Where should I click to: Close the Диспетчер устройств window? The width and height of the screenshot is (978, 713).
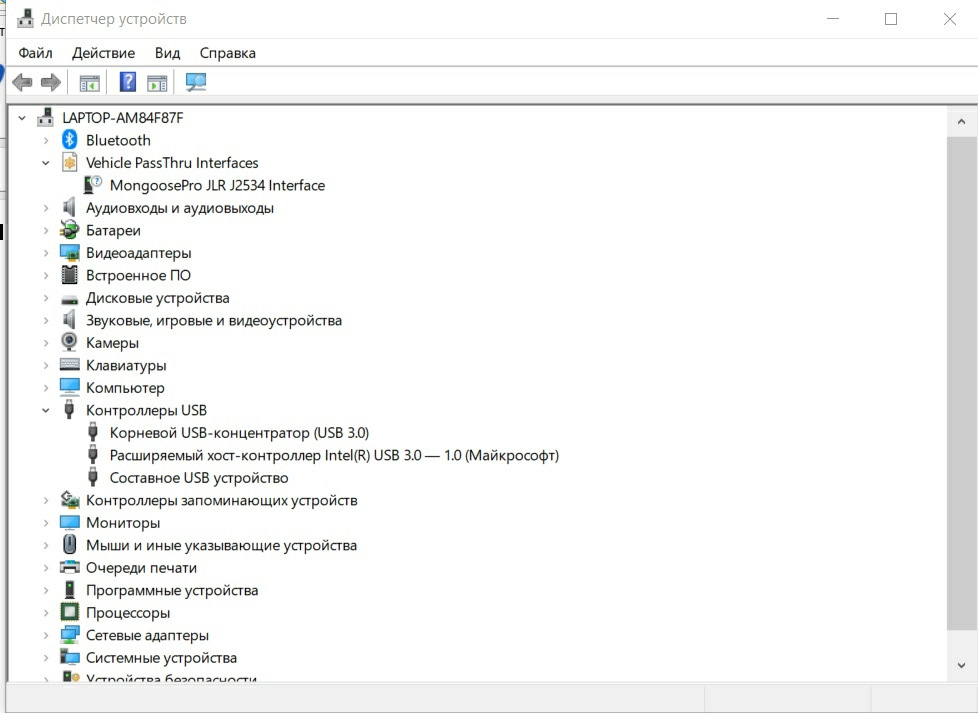(949, 19)
